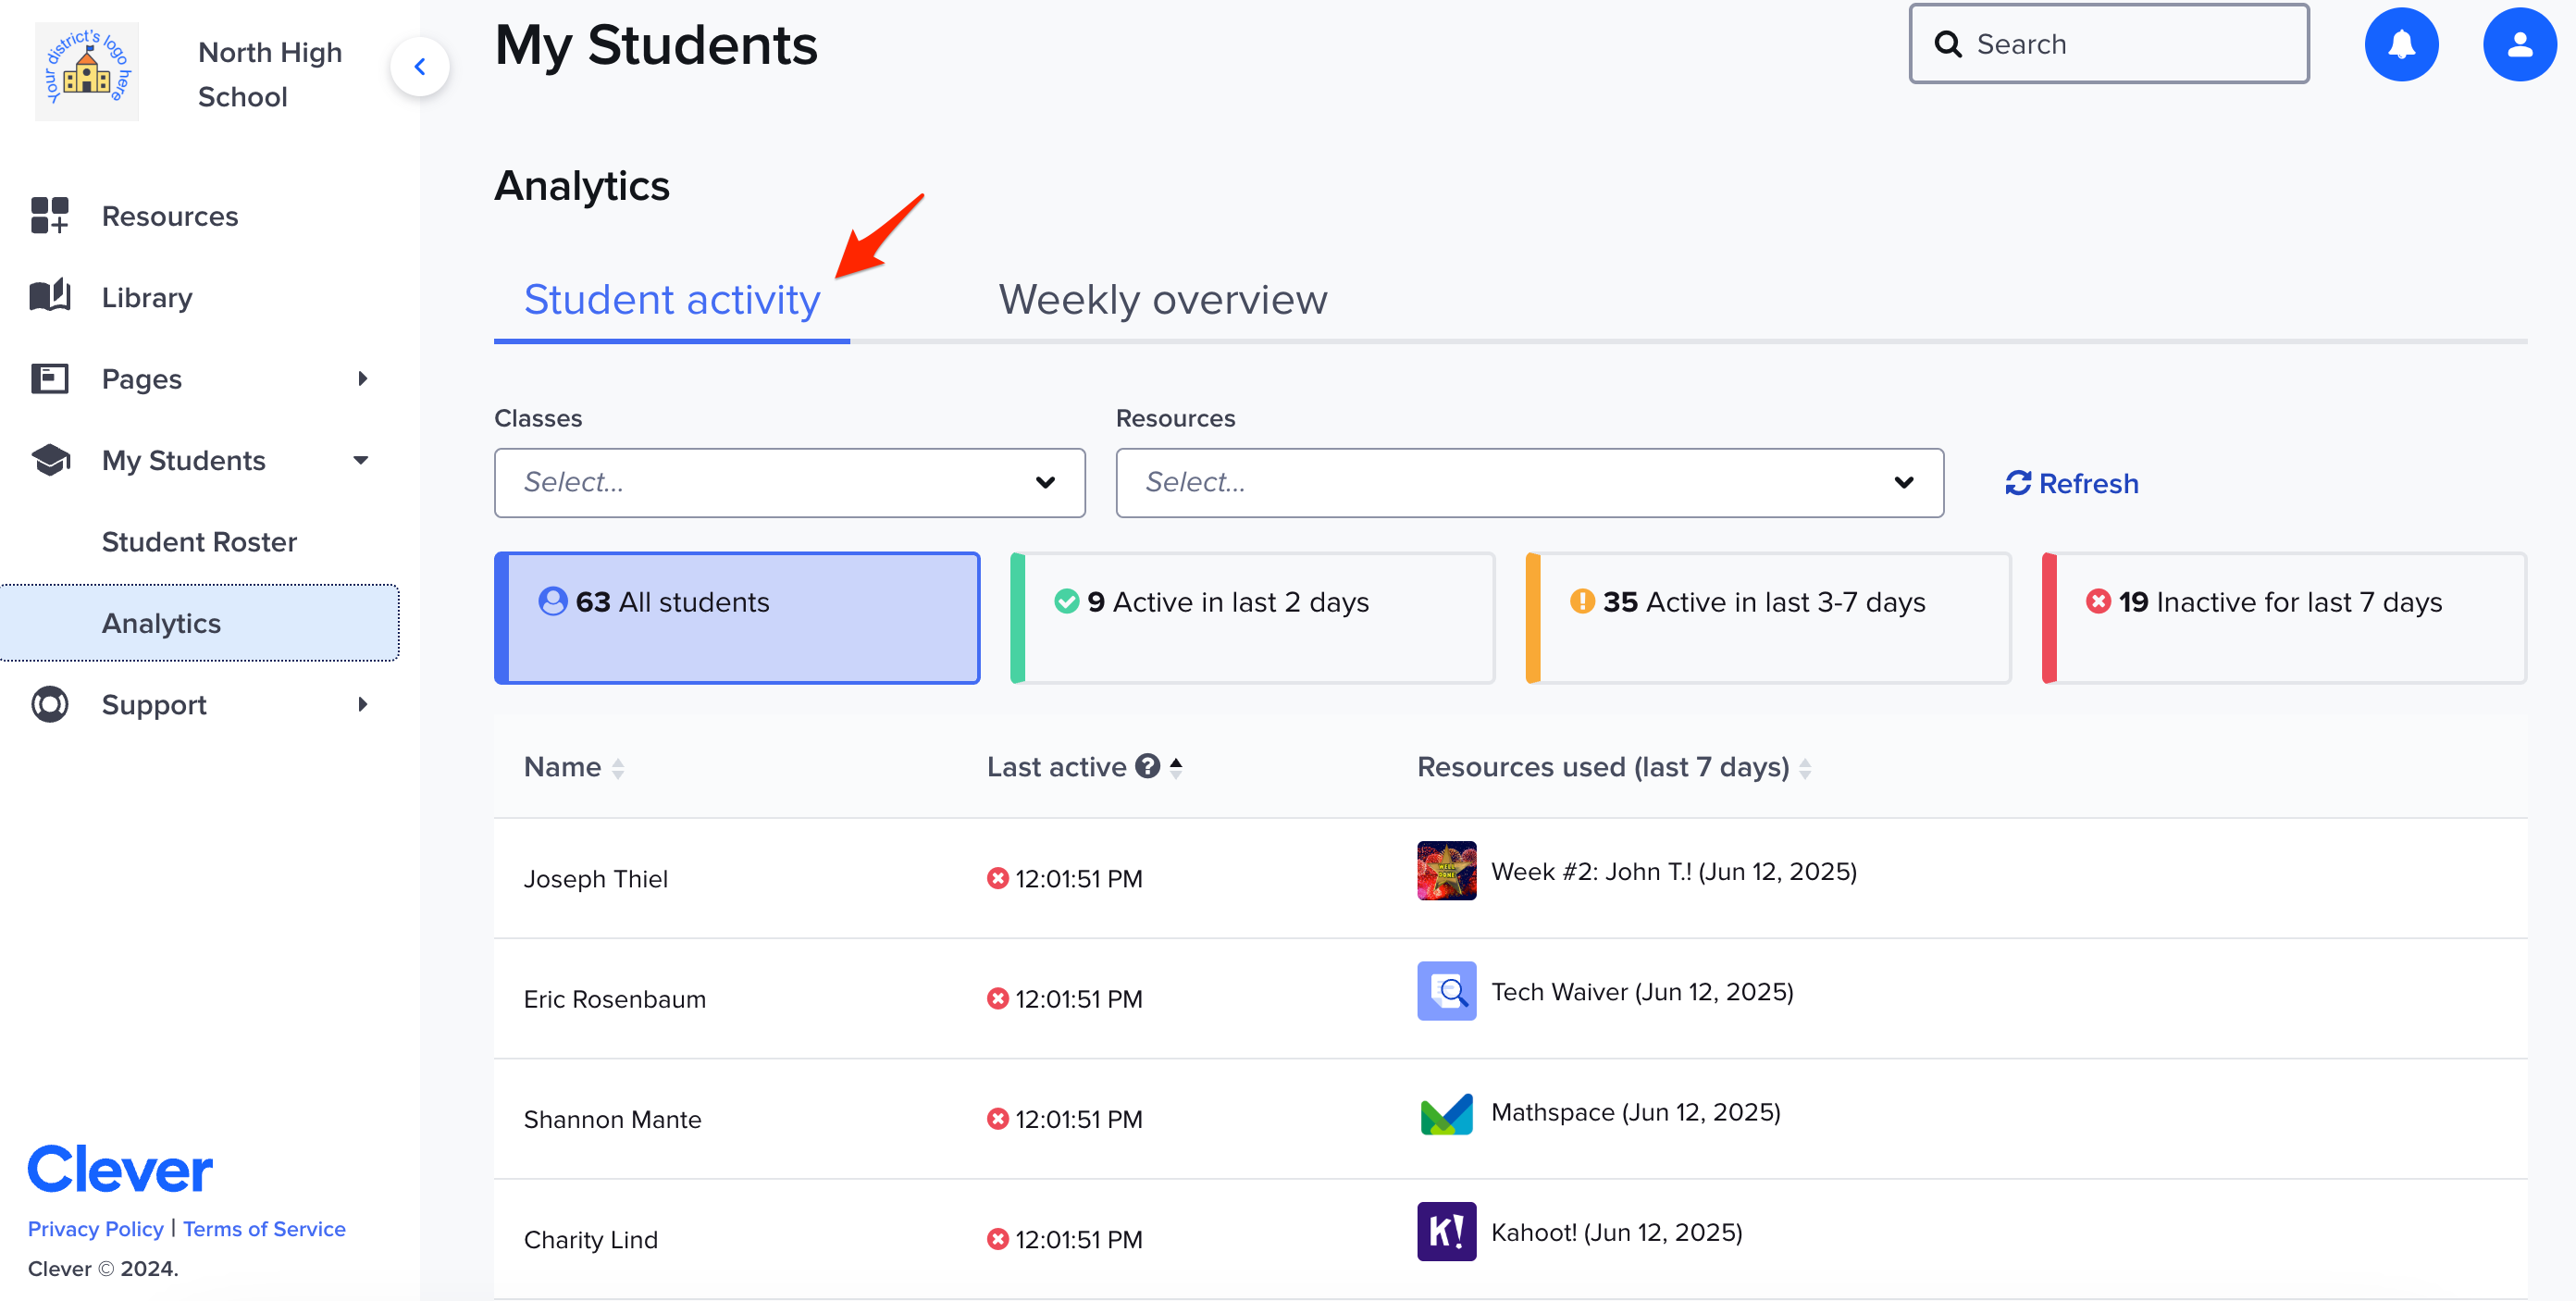Open the Classes select dropdown
Viewport: 2576px width, 1301px height.
click(x=789, y=483)
